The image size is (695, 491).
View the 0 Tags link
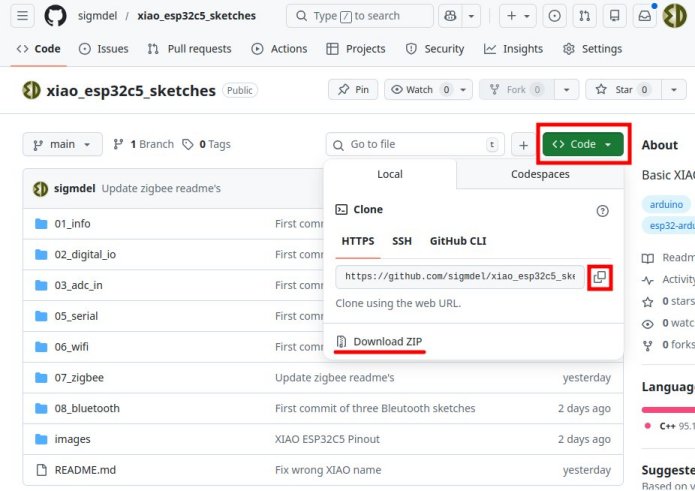tap(207, 144)
